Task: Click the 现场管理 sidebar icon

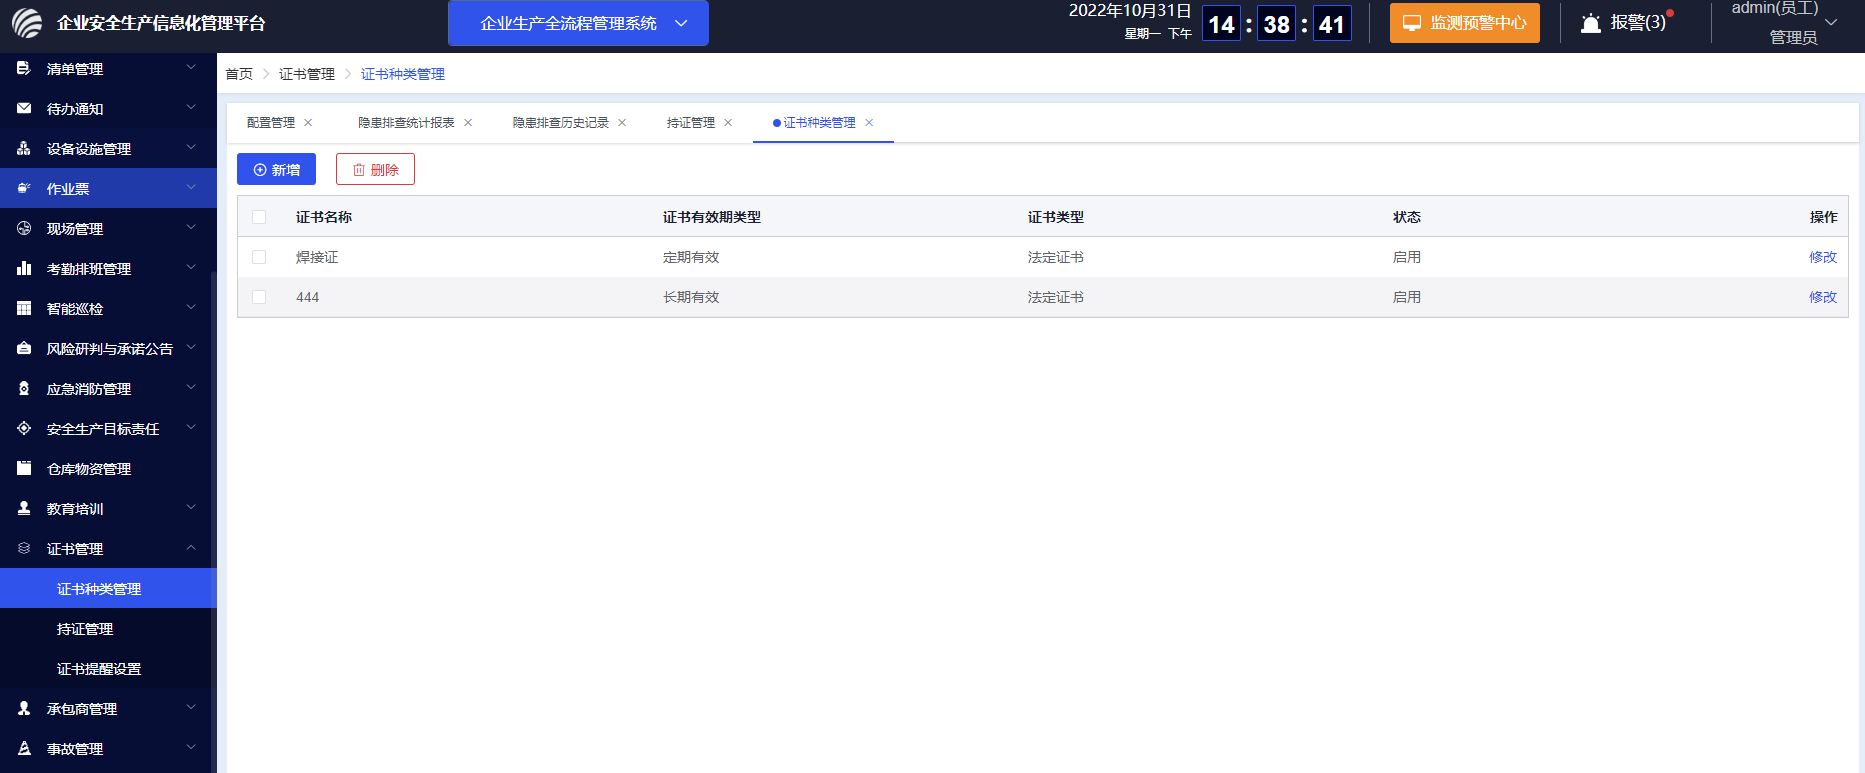Action: [24, 228]
